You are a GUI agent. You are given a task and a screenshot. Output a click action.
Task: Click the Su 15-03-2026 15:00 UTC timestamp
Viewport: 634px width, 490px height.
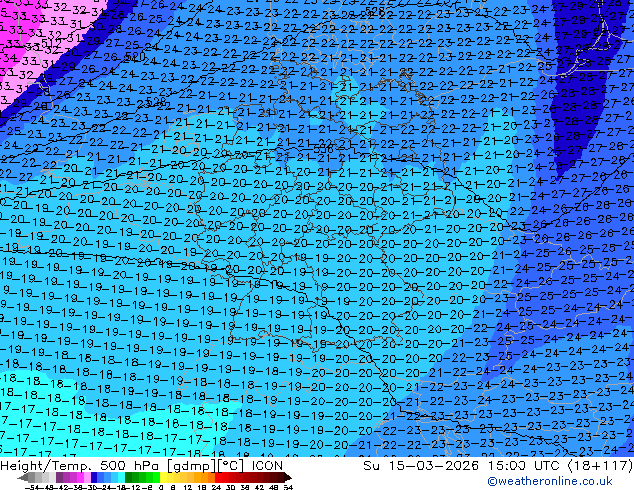click(x=498, y=465)
